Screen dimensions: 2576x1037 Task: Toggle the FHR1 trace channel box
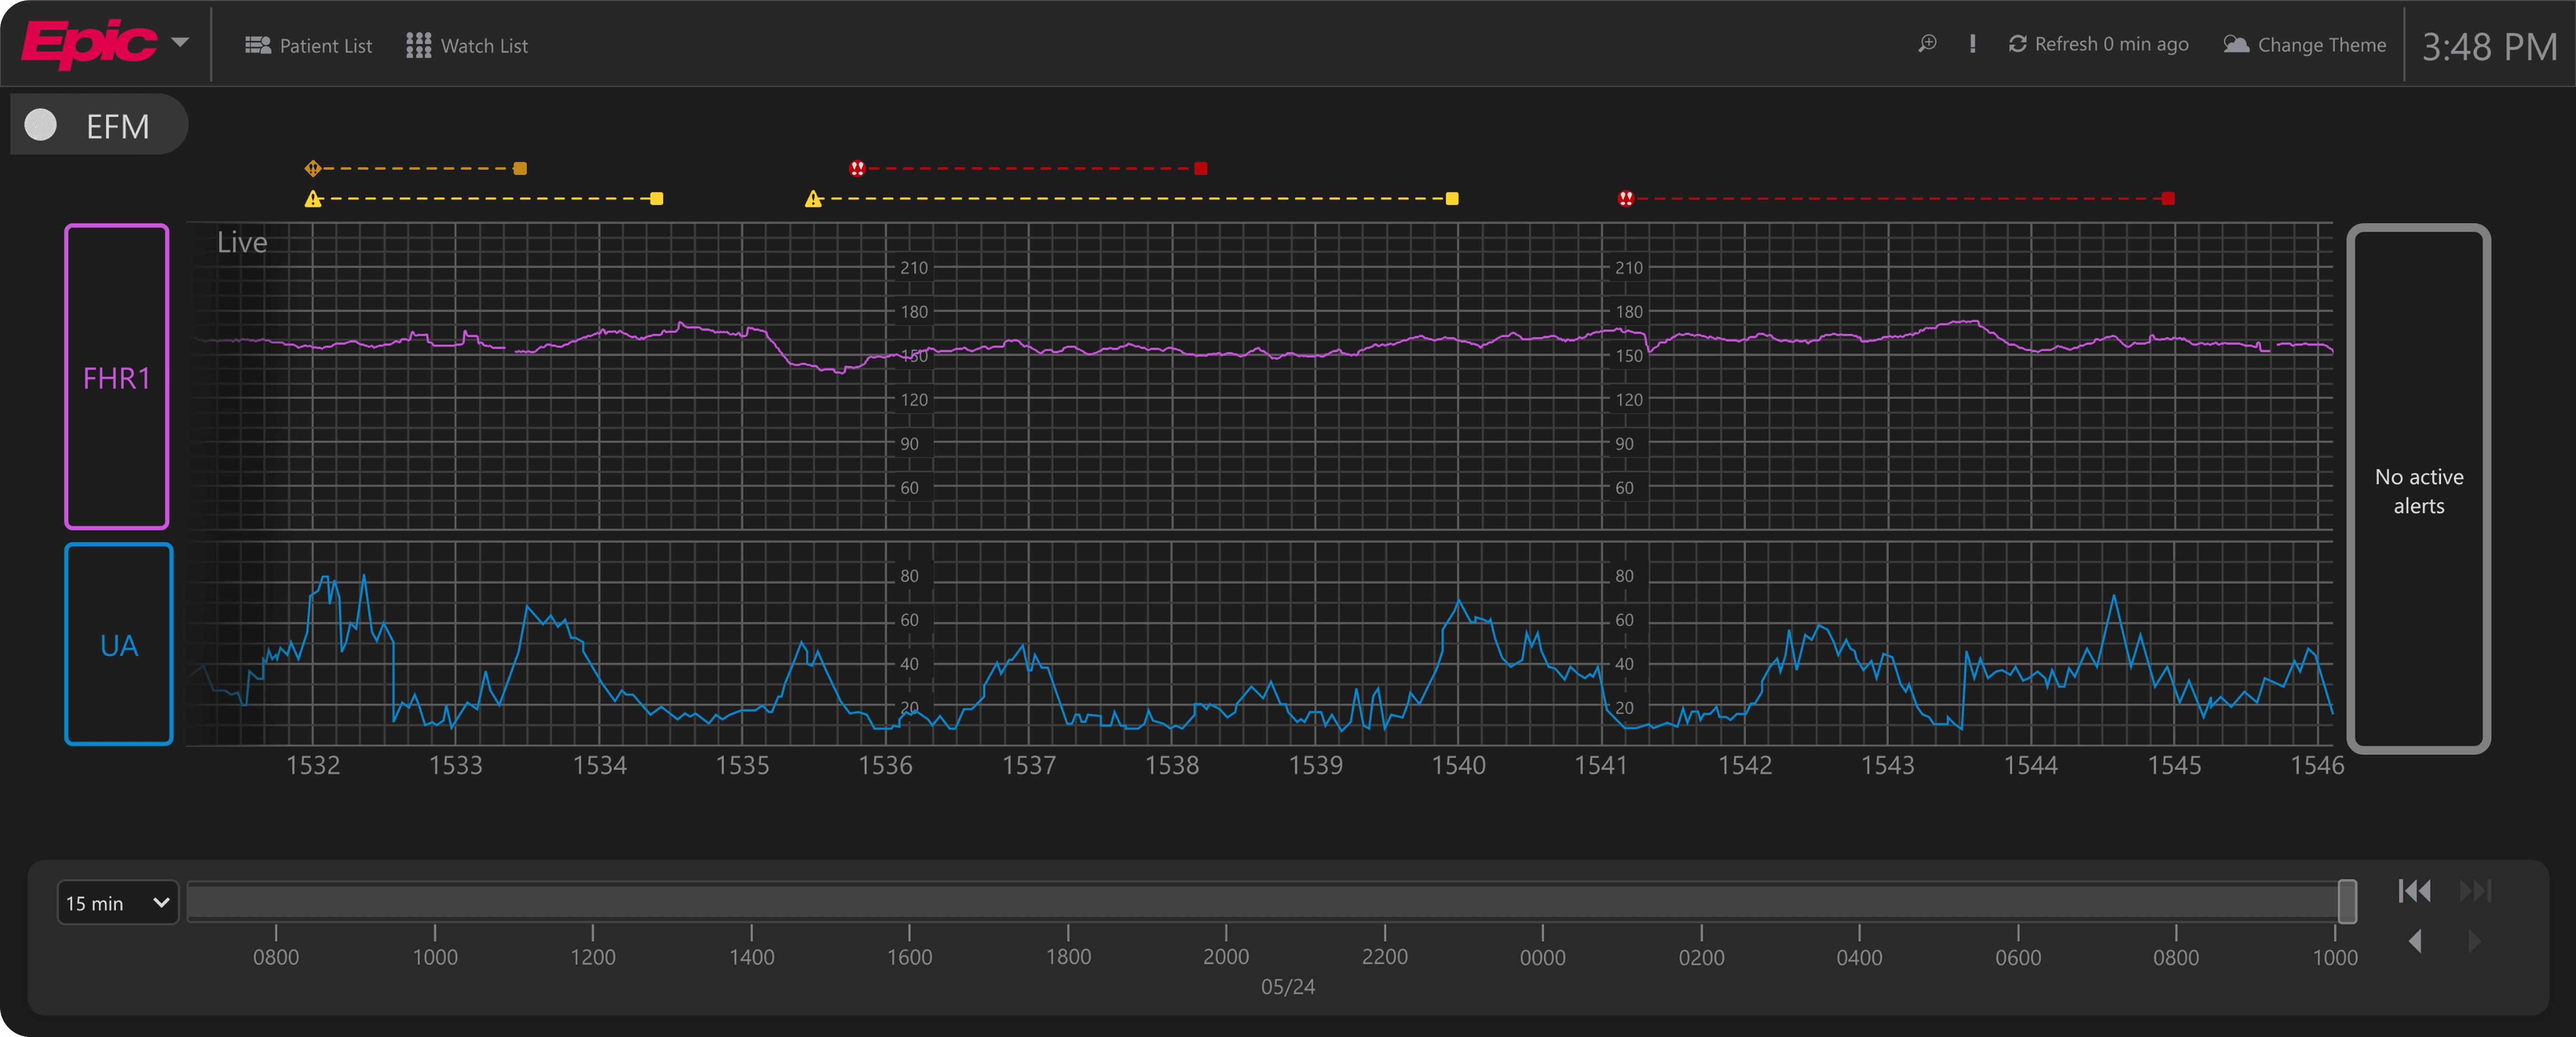click(x=117, y=377)
